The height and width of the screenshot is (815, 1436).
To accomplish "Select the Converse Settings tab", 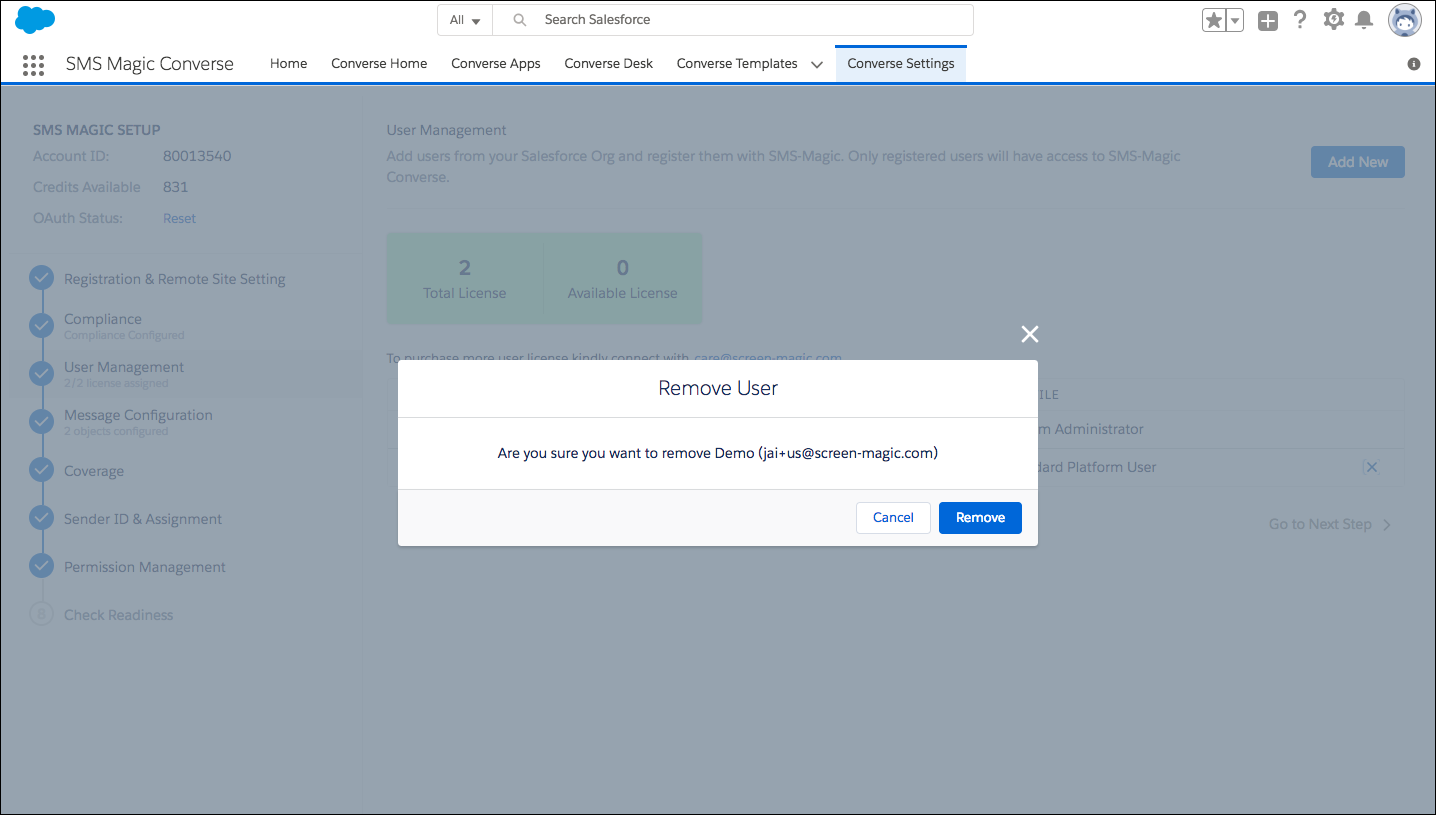I will [901, 63].
